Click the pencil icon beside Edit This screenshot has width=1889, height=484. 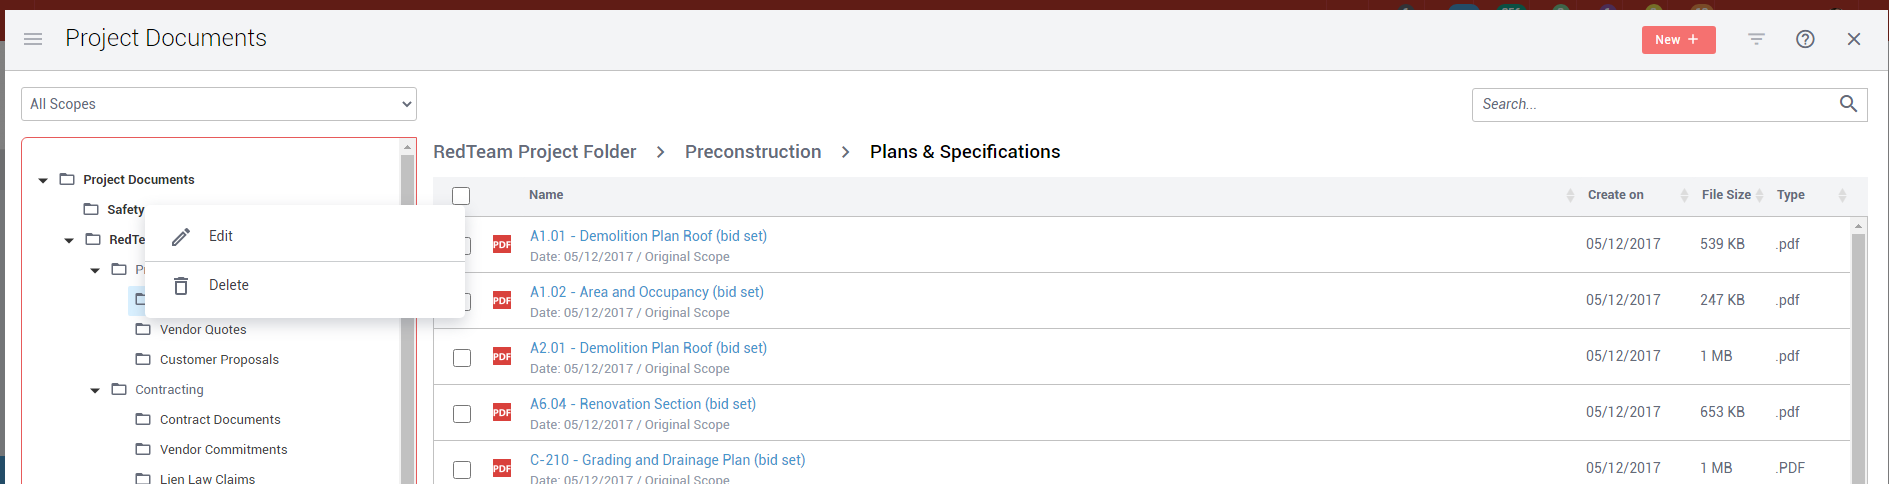coord(181,237)
